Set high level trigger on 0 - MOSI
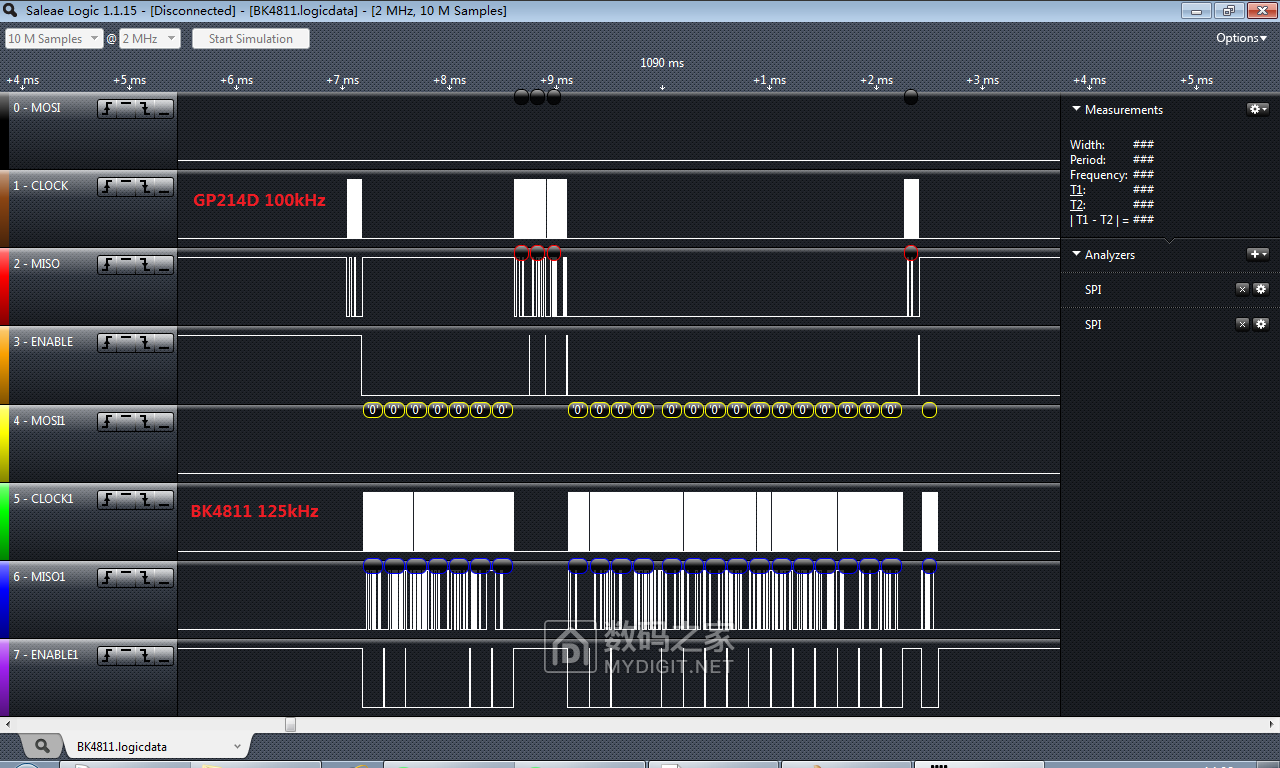This screenshot has width=1280, height=768. (x=126, y=109)
